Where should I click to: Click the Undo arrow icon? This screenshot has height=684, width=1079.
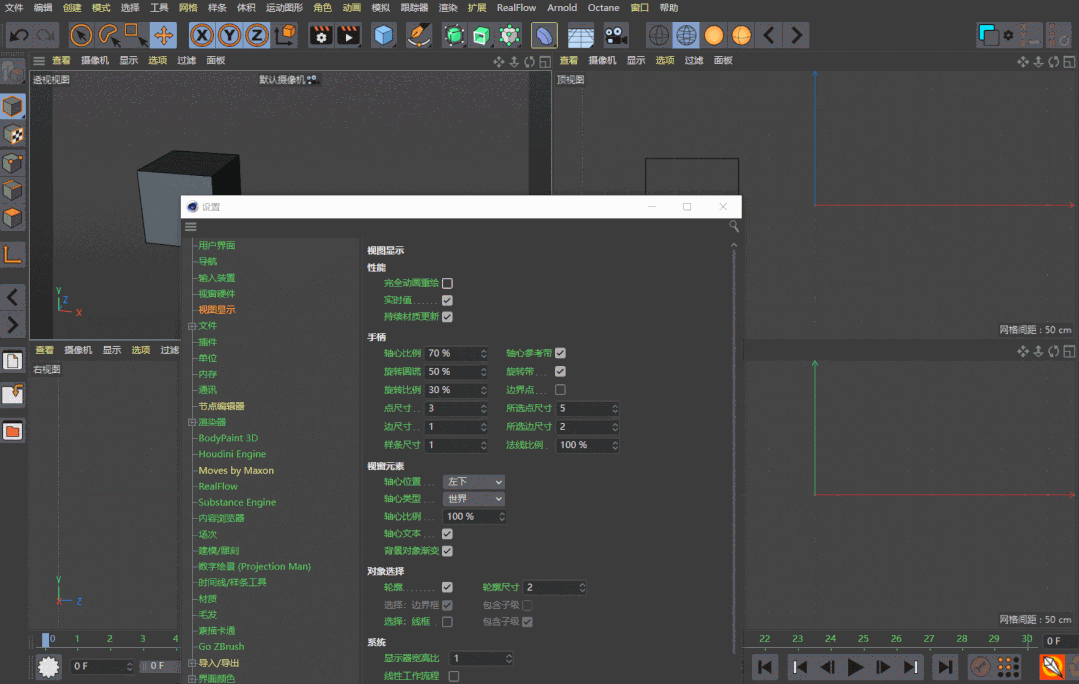coord(18,36)
